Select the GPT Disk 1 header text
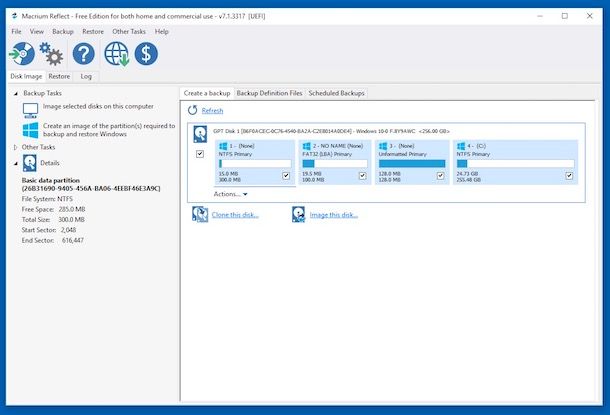 tap(331, 131)
